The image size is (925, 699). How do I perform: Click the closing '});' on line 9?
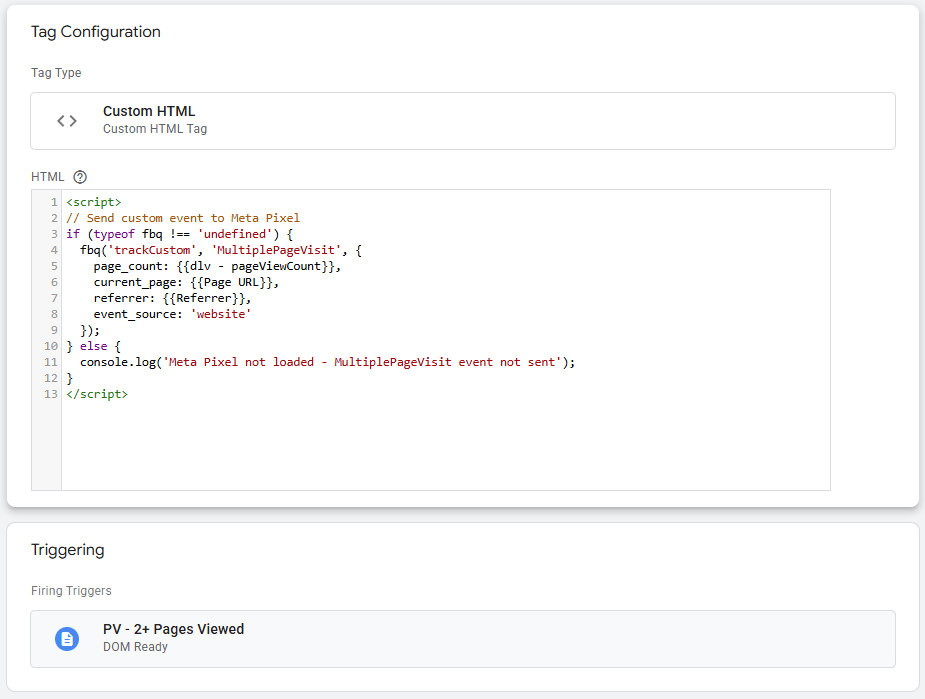point(90,330)
